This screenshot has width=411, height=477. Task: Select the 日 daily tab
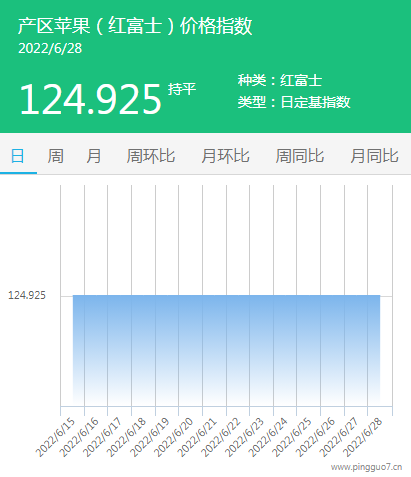[18, 156]
